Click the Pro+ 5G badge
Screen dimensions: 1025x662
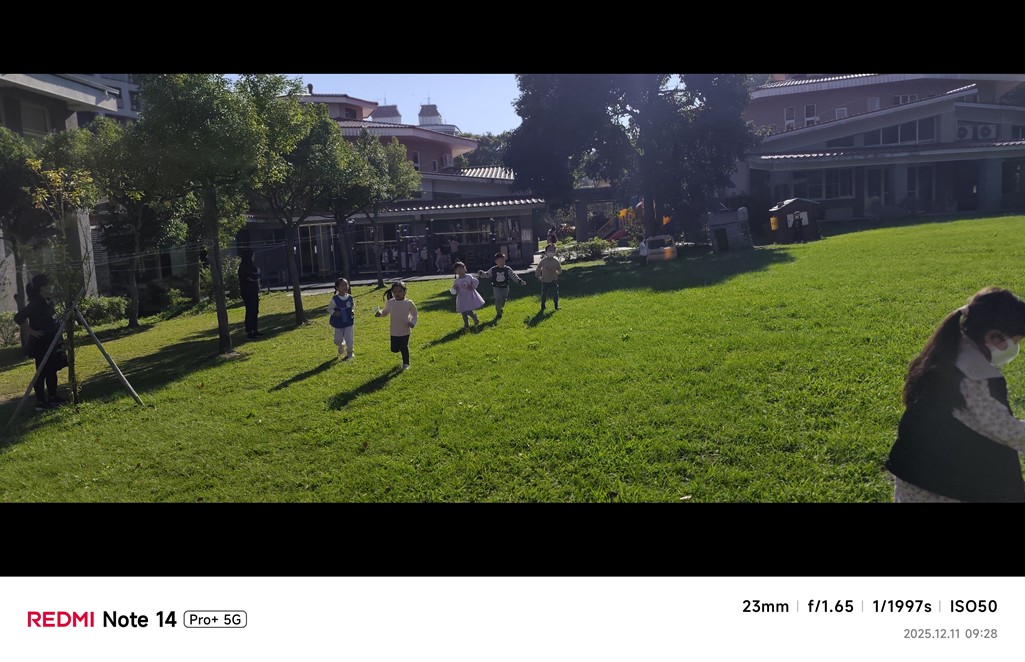tap(215, 620)
